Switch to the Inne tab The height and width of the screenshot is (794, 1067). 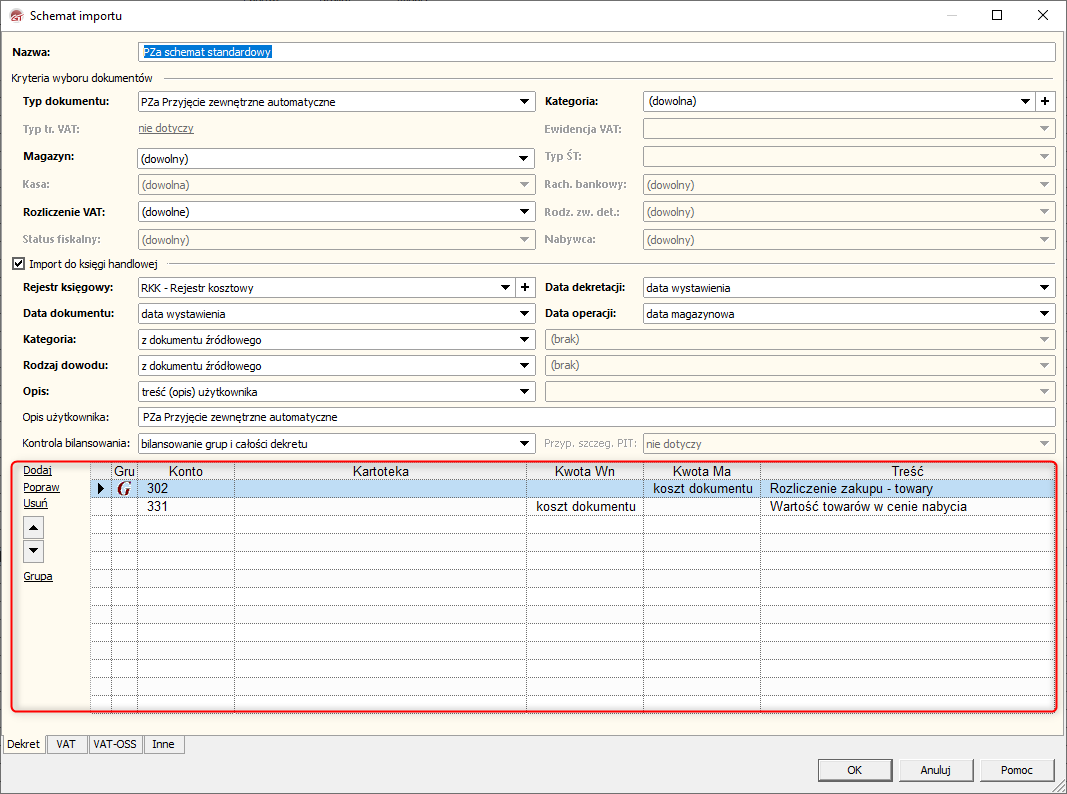coord(163,745)
